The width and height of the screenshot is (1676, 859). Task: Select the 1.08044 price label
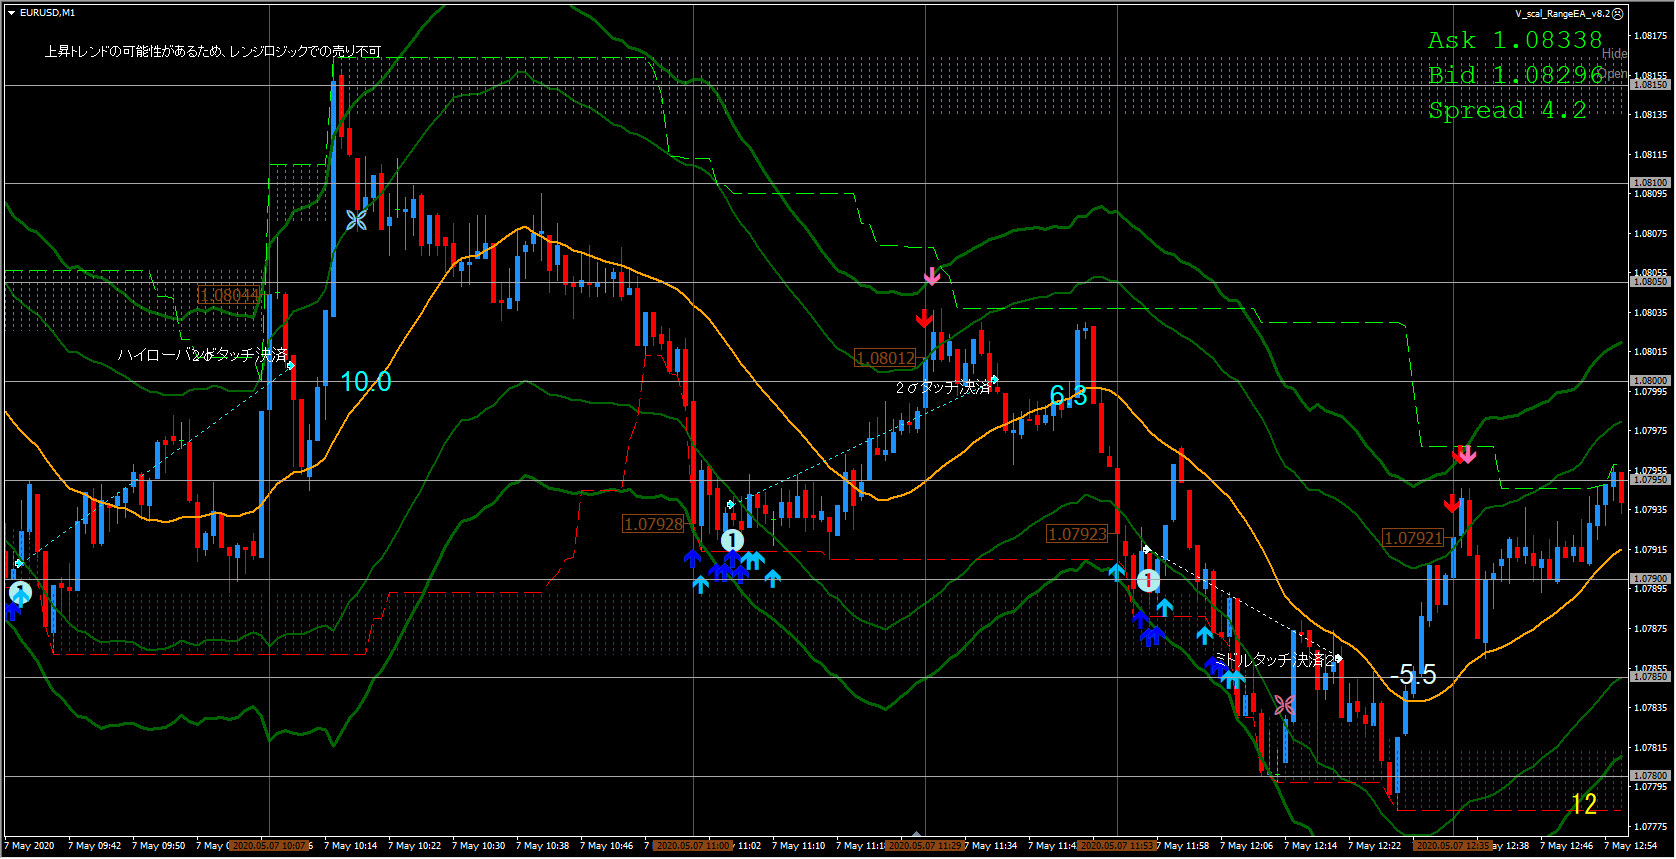coord(229,295)
